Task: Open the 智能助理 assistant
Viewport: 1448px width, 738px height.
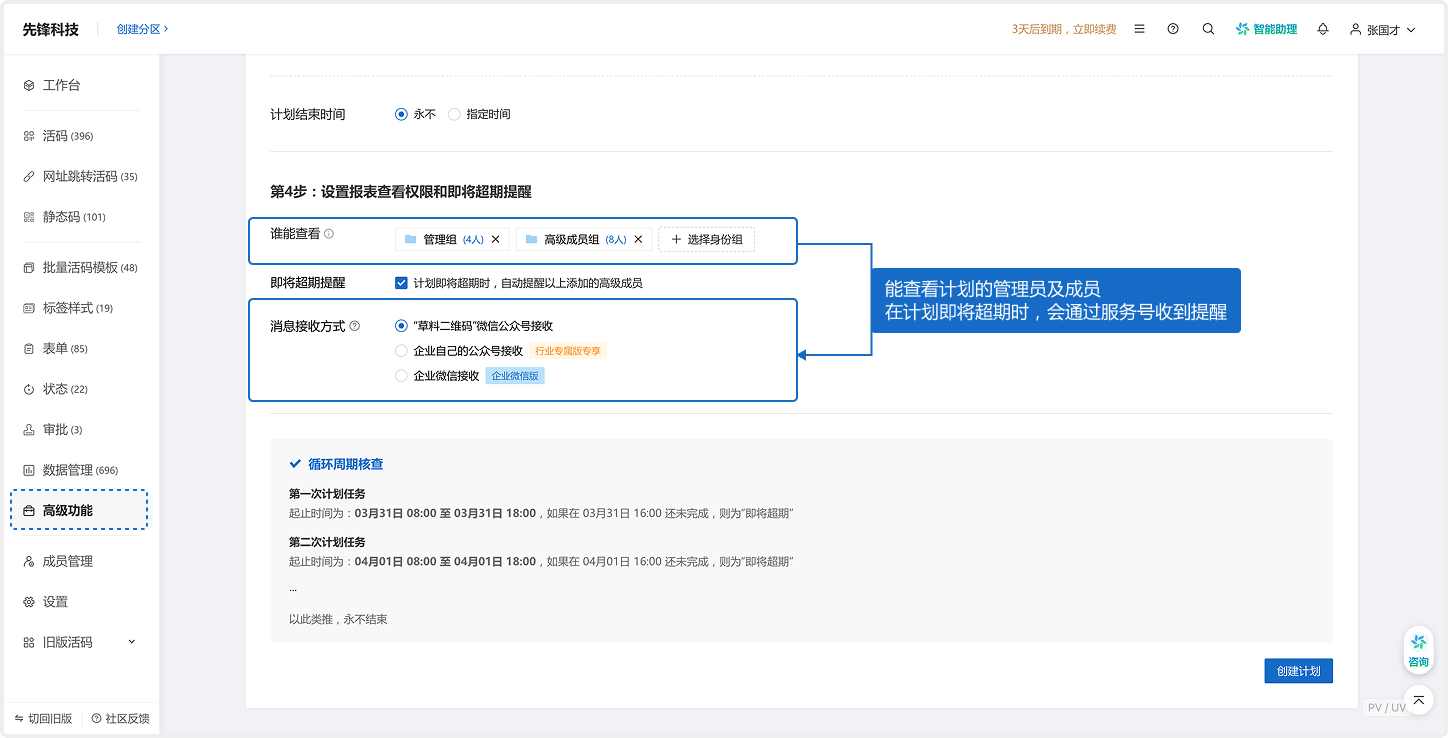Action: [1266, 29]
